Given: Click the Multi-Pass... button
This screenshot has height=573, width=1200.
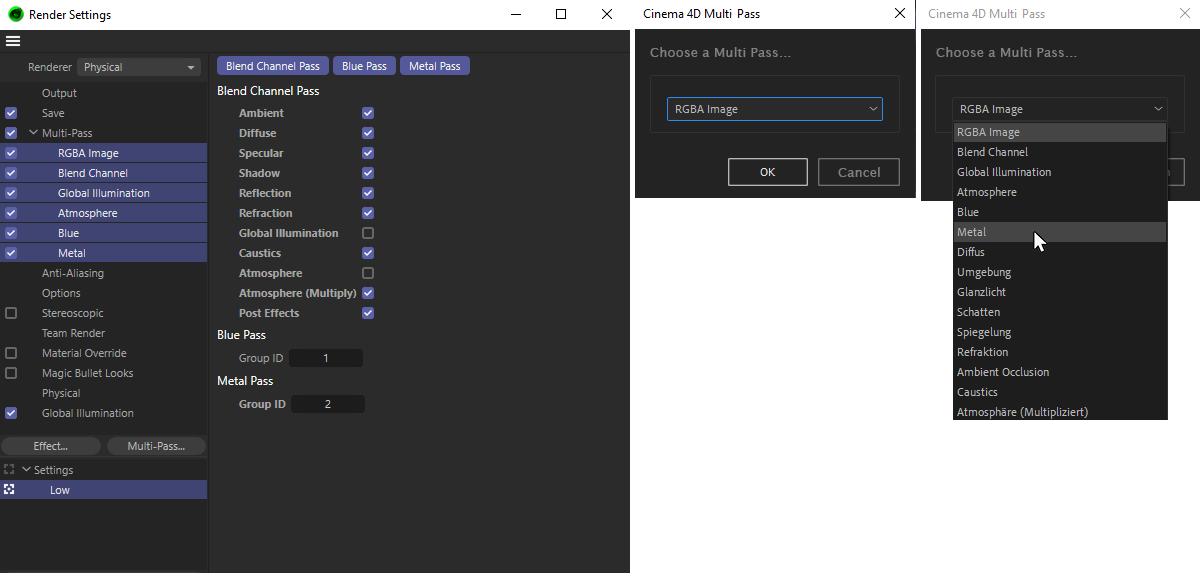Looking at the screenshot, I should 156,446.
